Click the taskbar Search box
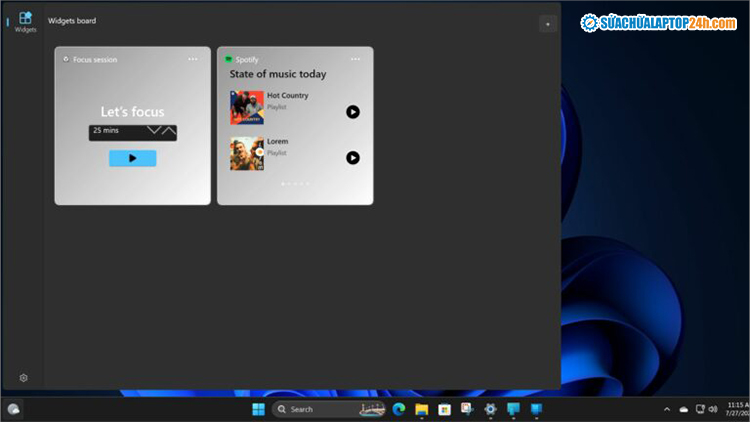750x422 pixels. coord(329,410)
